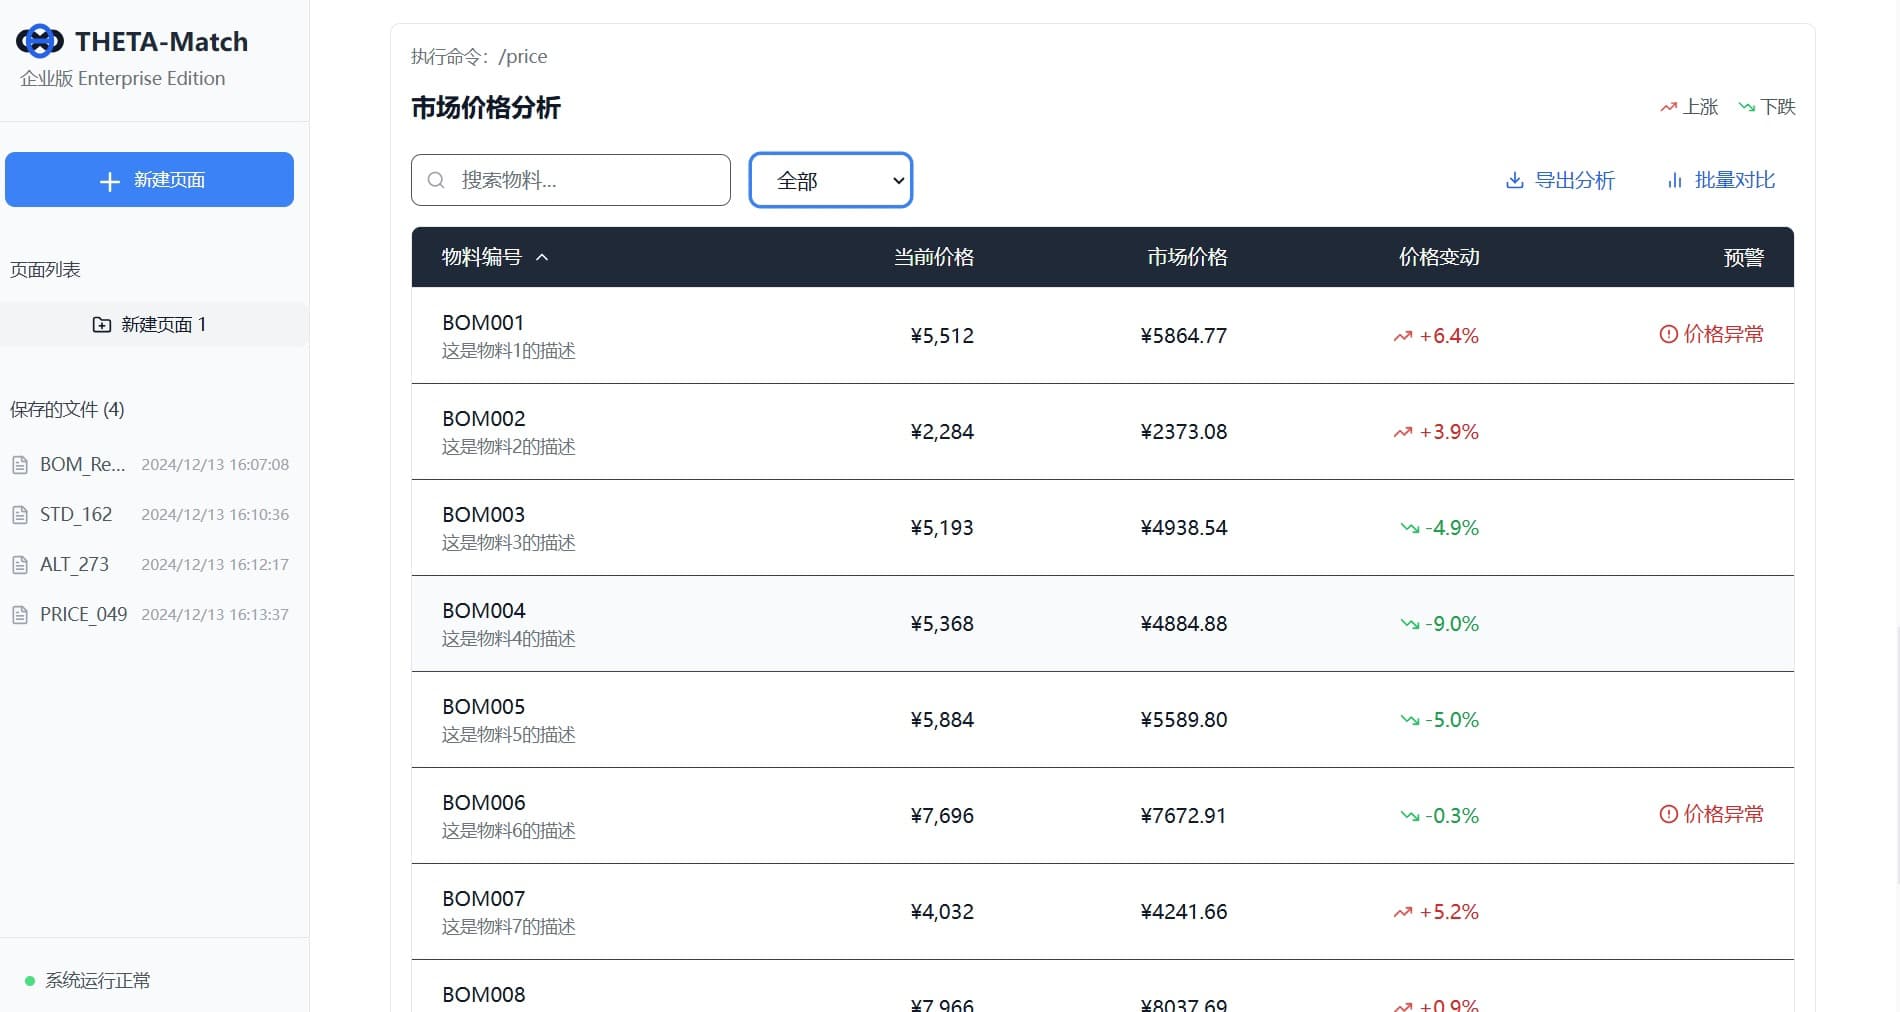Click the 价格异常 alert on the BOM006 row
Viewport: 1900px width, 1012px height.
click(1722, 814)
